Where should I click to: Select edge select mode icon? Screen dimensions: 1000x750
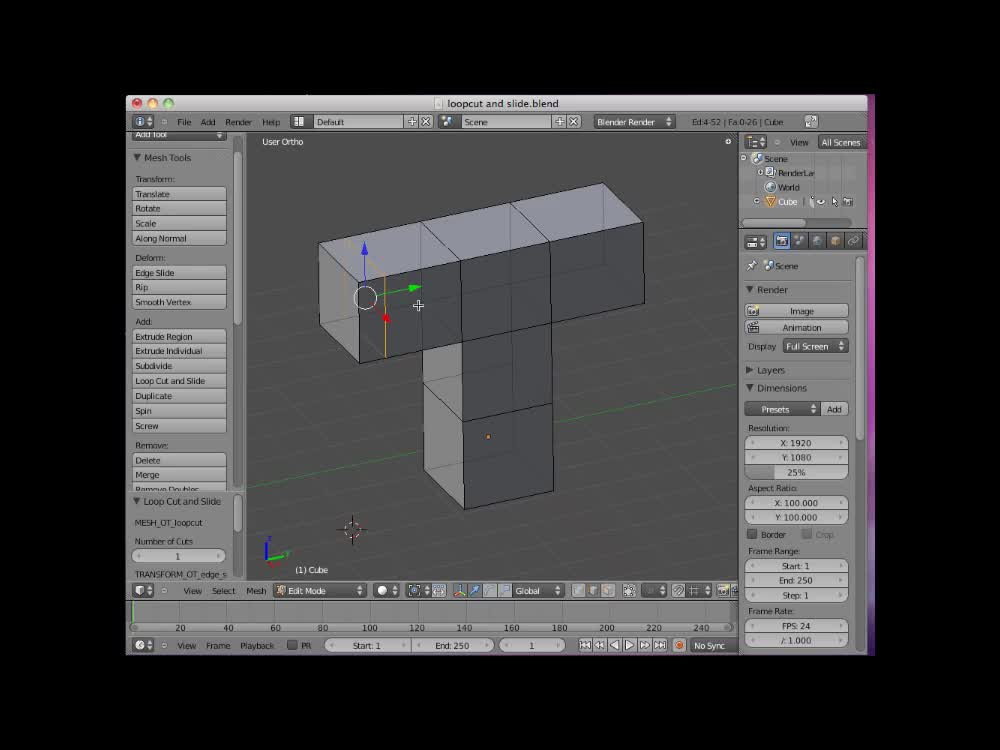pyautogui.click(x=593, y=591)
